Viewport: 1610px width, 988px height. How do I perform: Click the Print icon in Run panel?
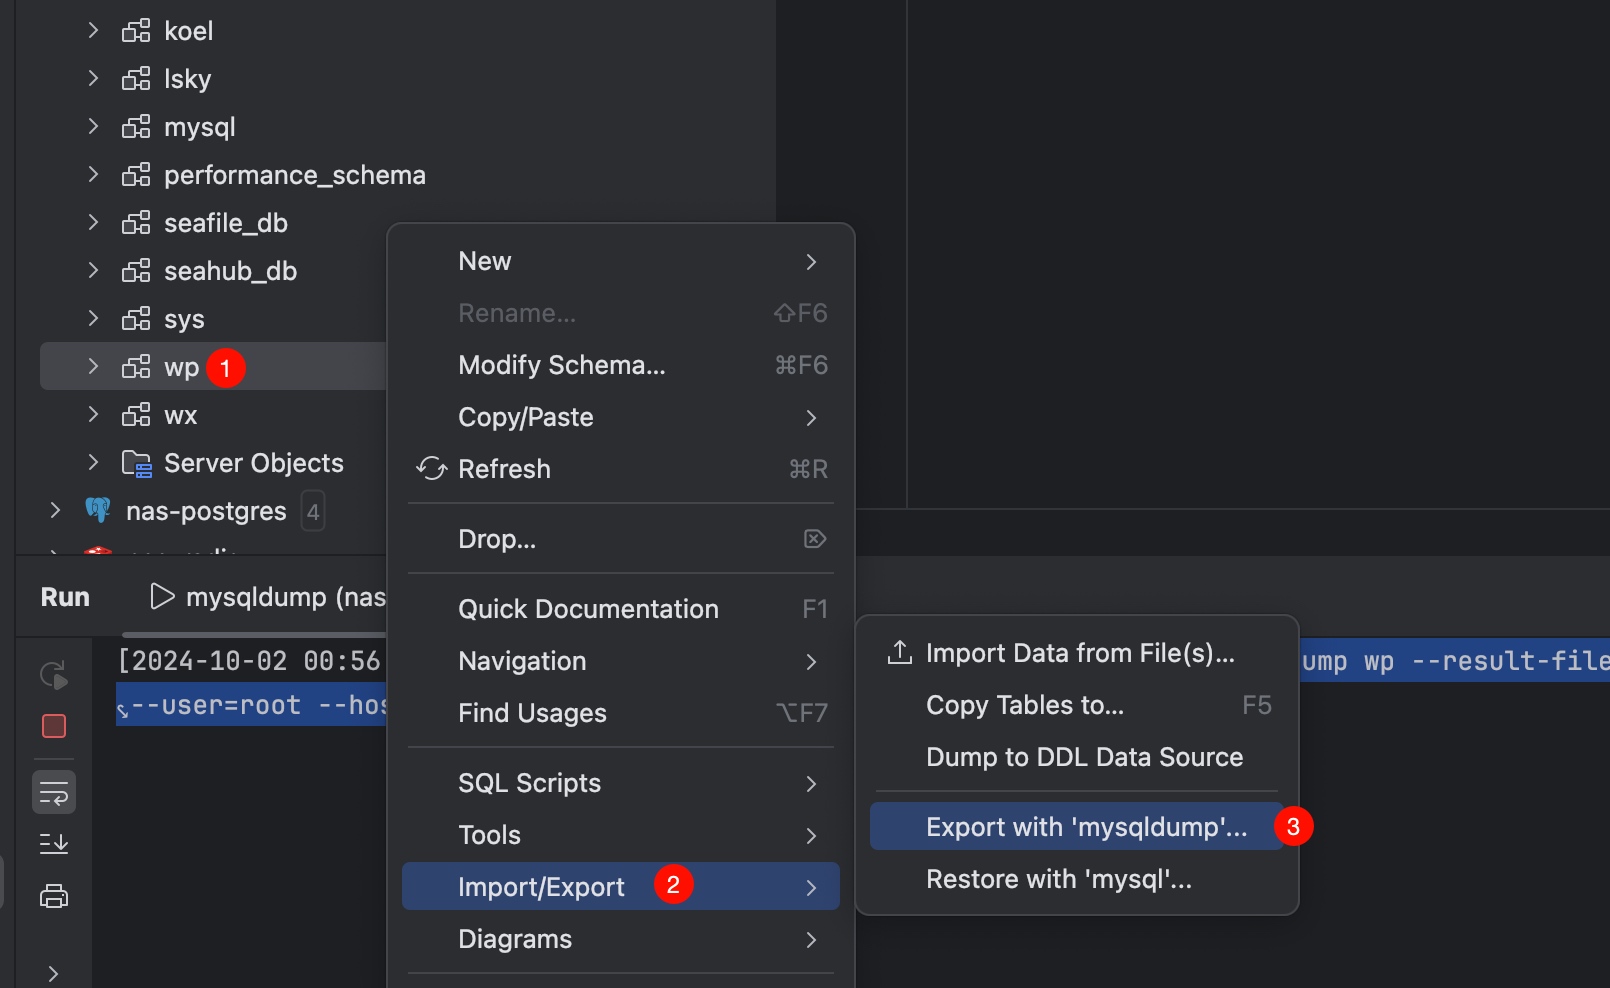click(x=54, y=896)
